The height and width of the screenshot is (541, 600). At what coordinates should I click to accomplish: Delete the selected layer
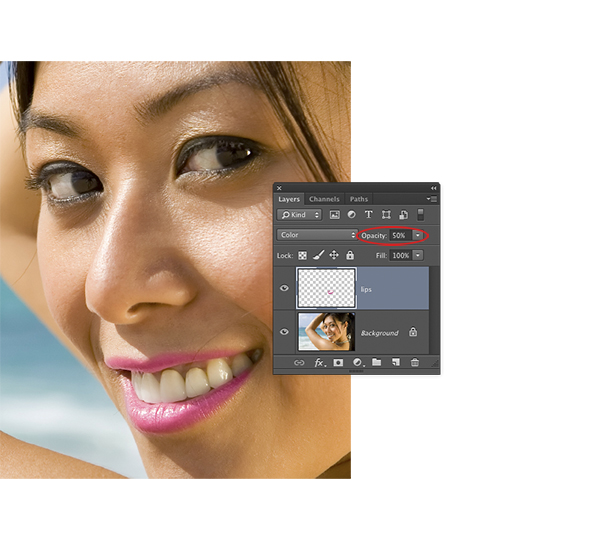coord(415,362)
